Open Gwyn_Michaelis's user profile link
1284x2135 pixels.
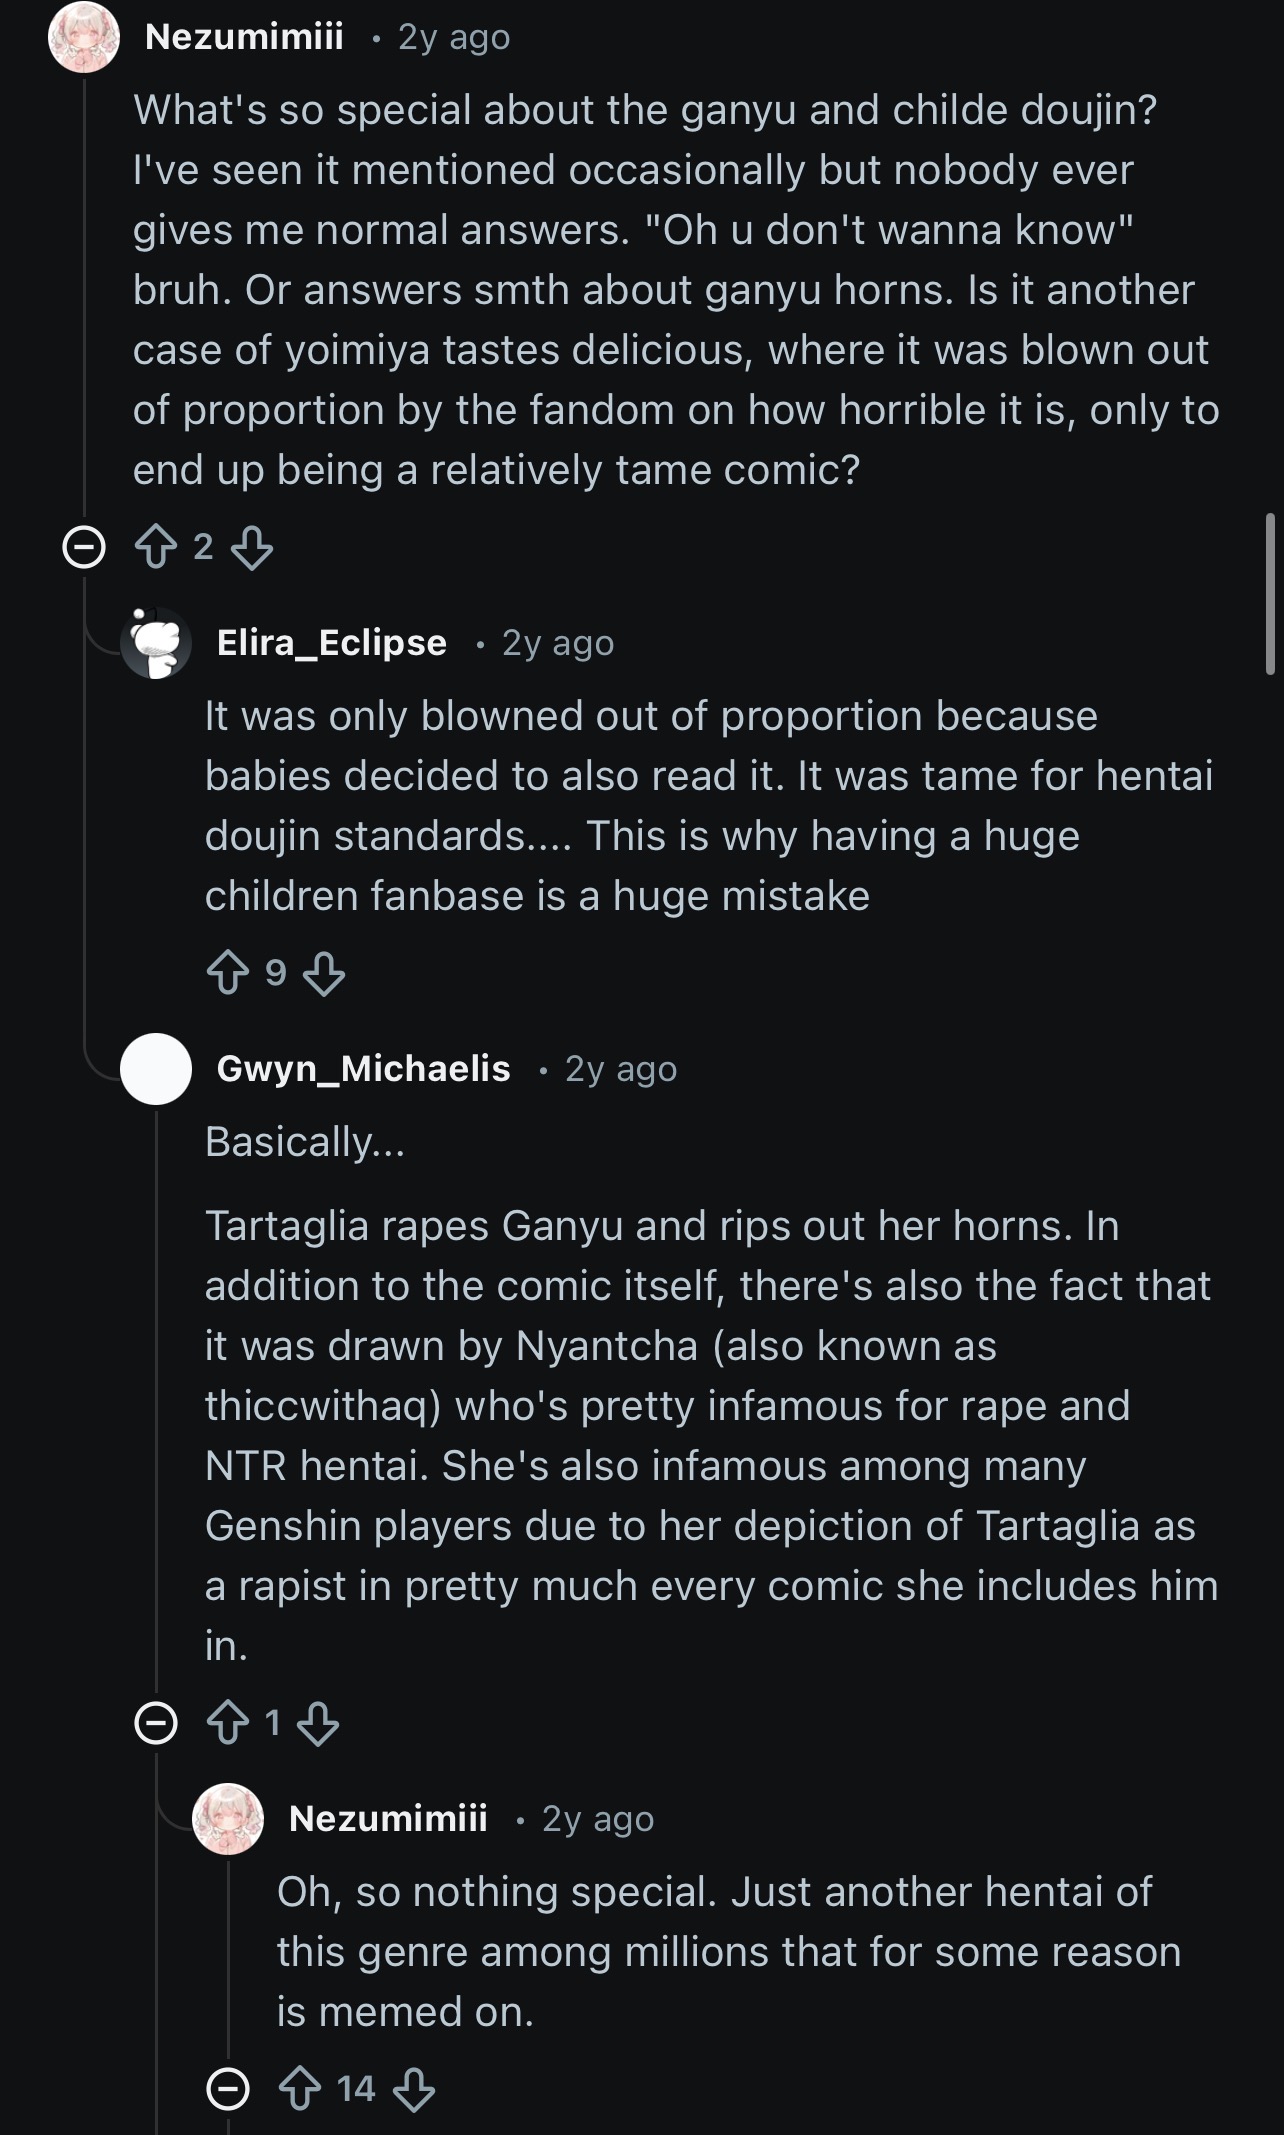click(x=363, y=1069)
